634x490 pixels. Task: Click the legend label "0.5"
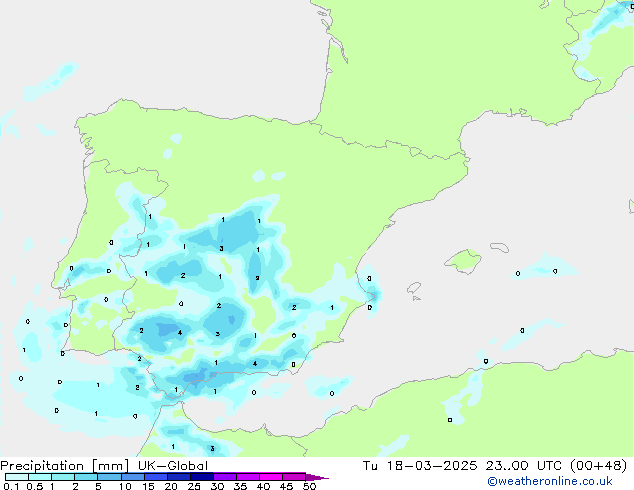35,486
